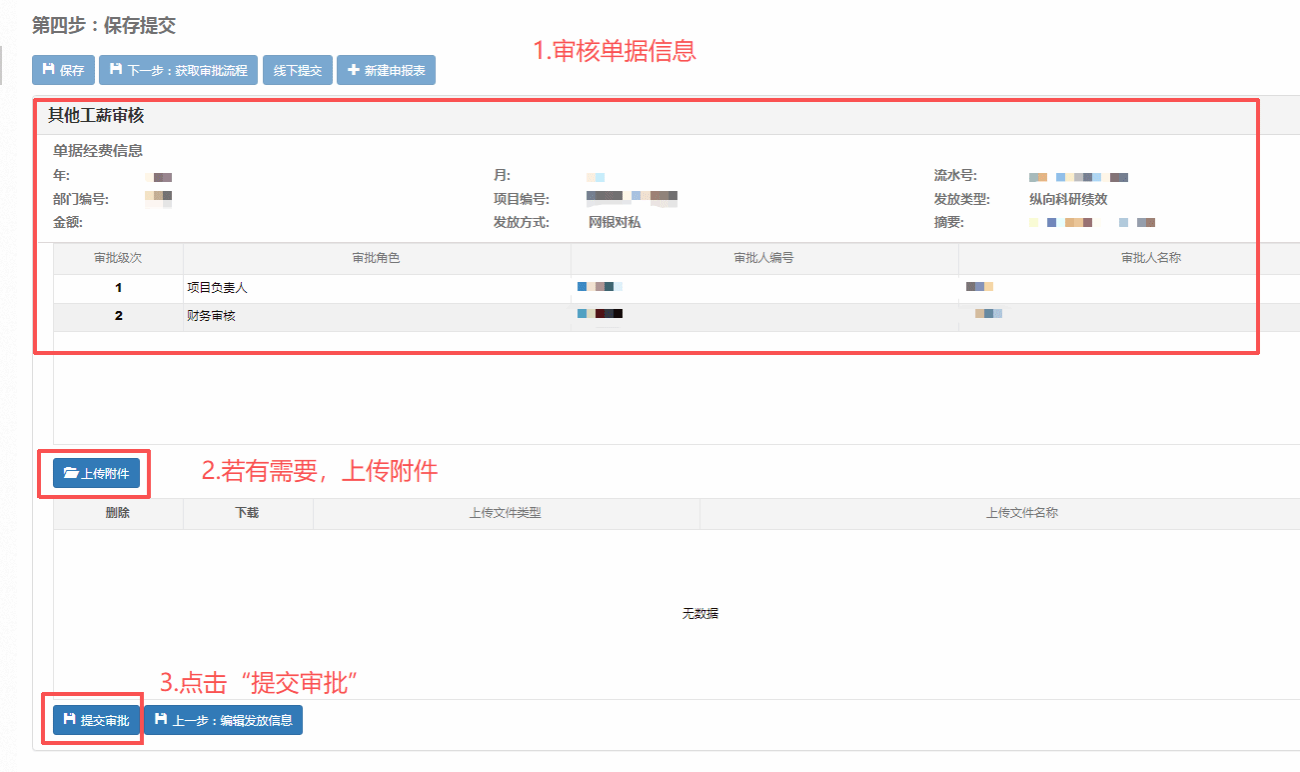Click the plus icon on 新建申报表

point(353,71)
